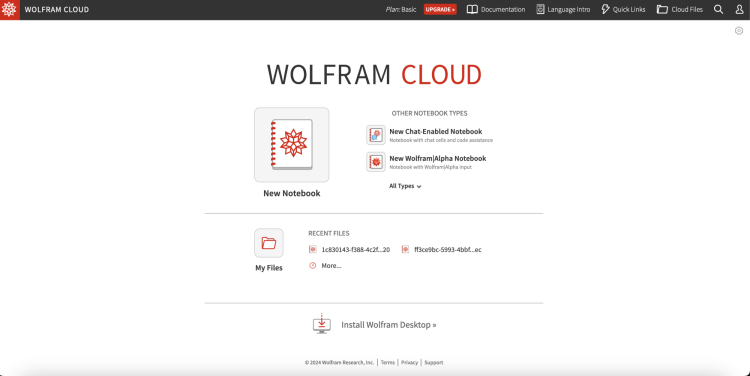Open the search magnifier icon
The height and width of the screenshot is (376, 750).
[x=718, y=10]
